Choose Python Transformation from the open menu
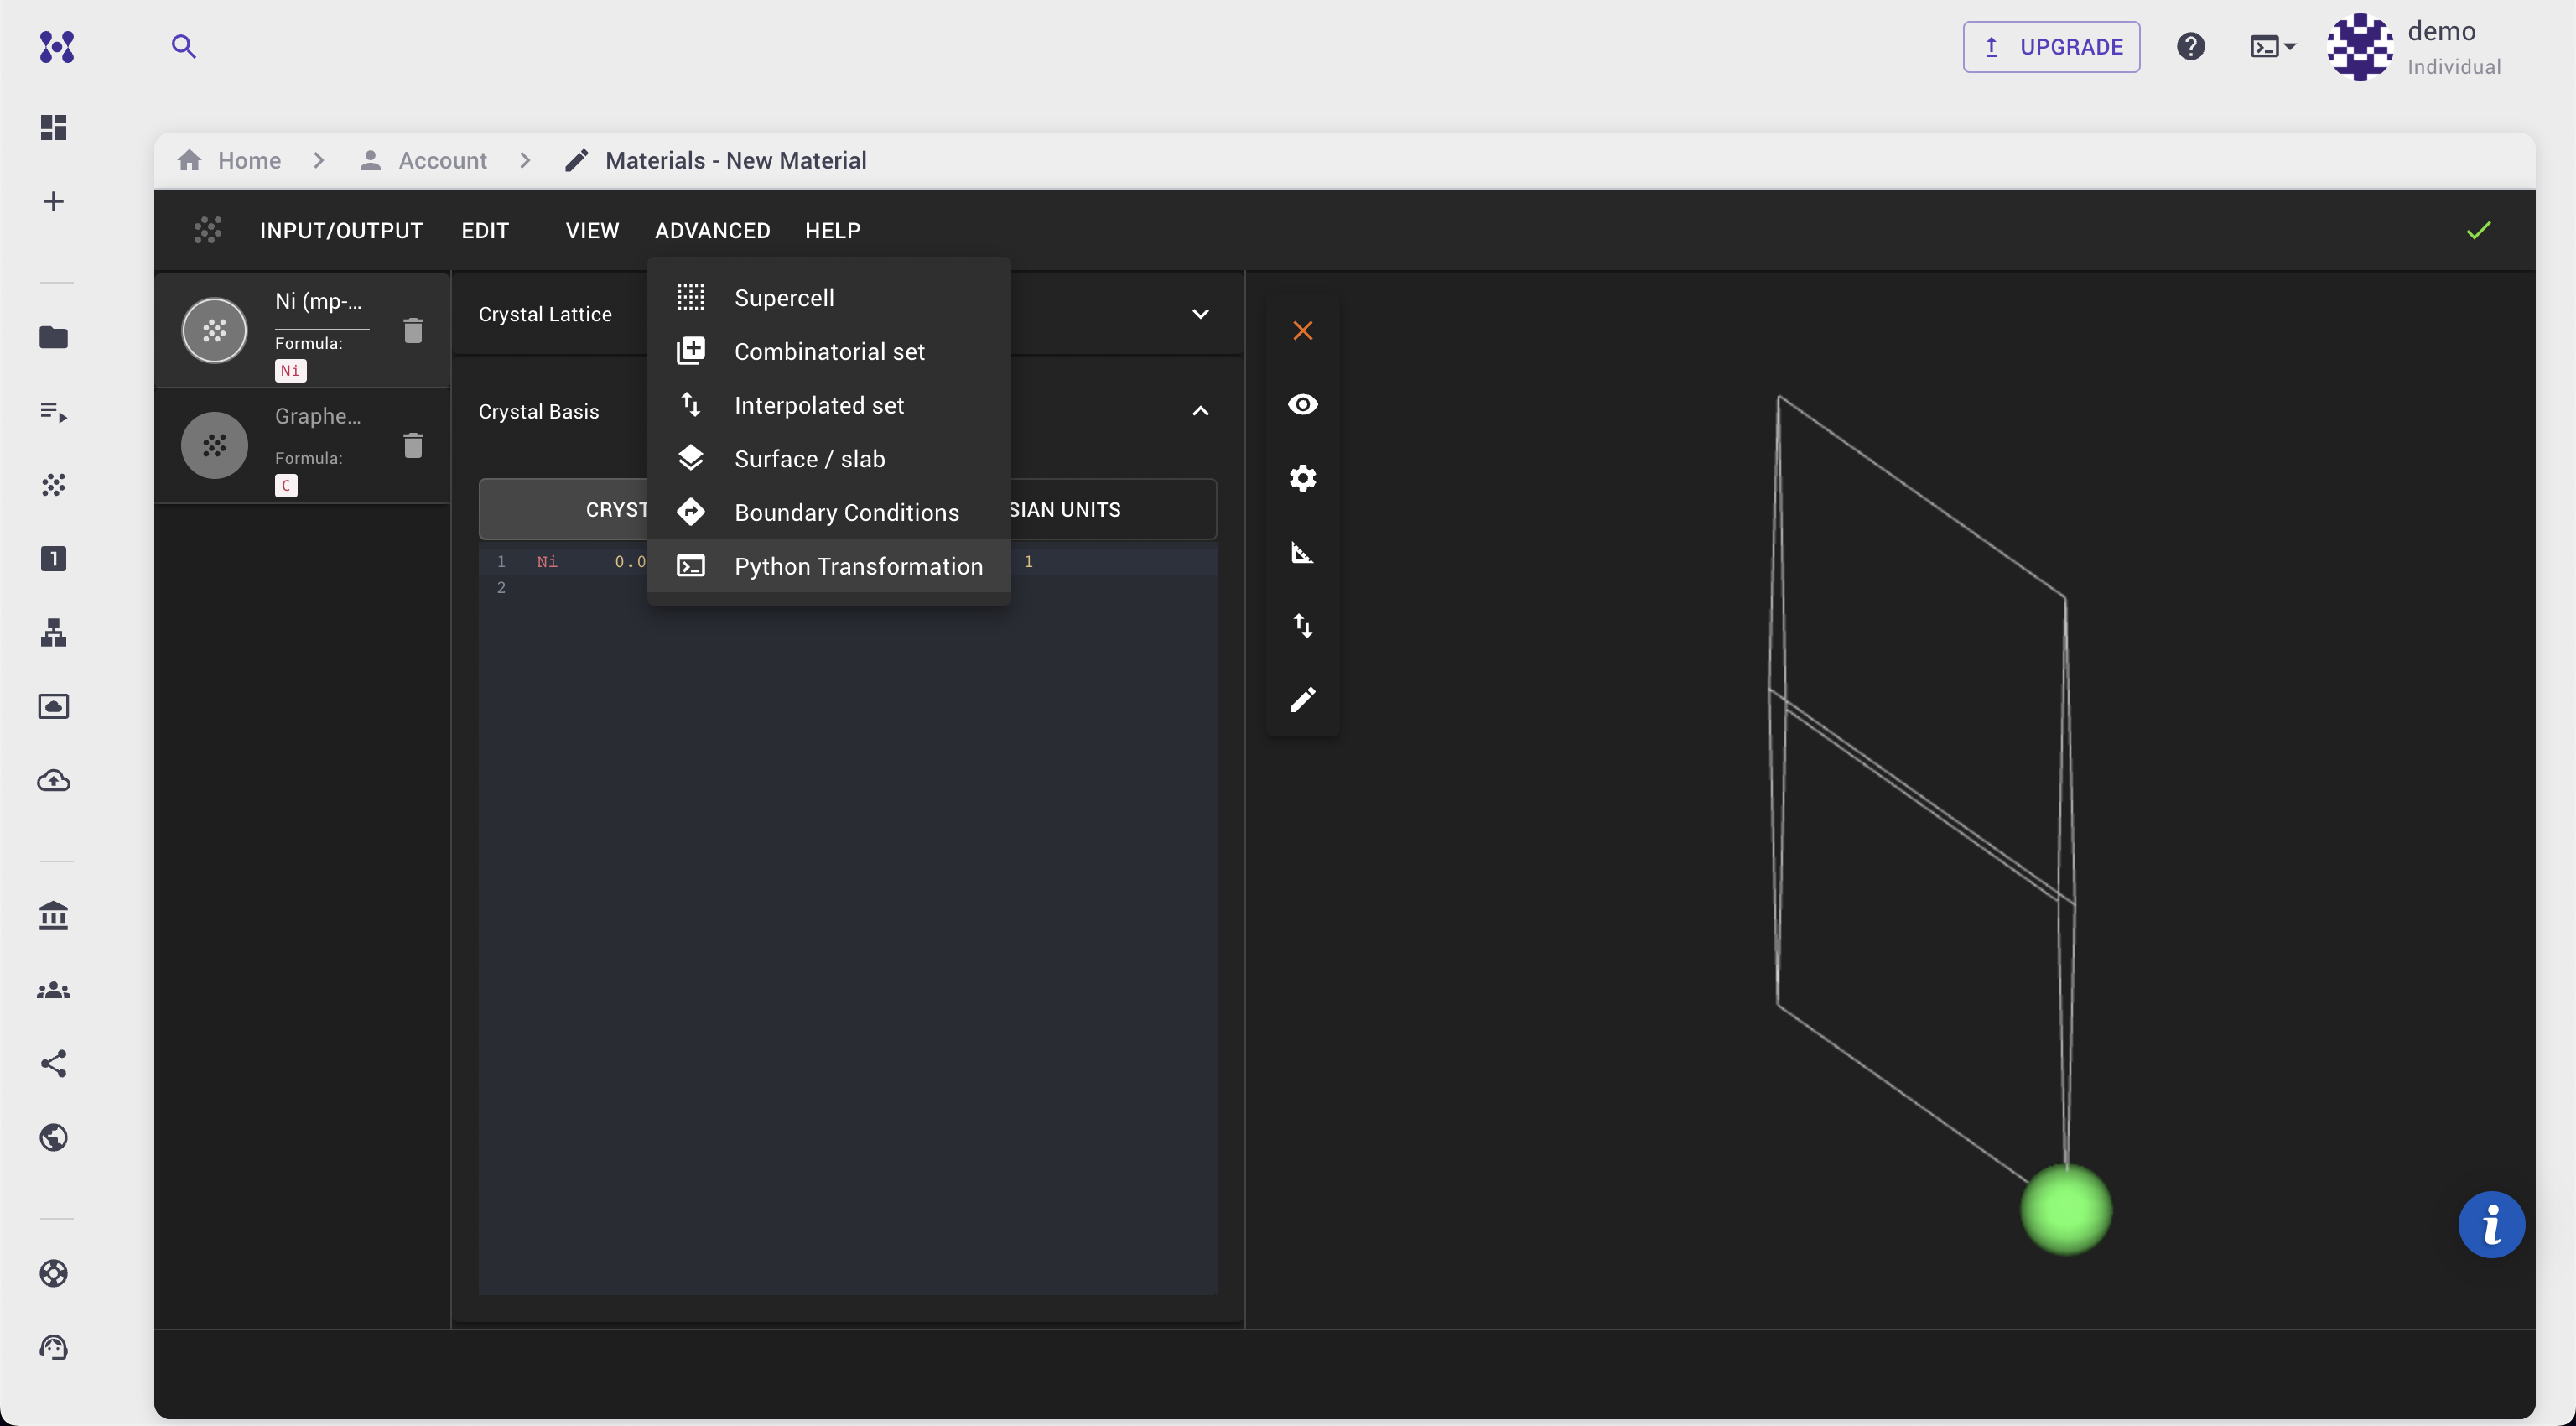Image resolution: width=2576 pixels, height=1426 pixels. click(858, 566)
